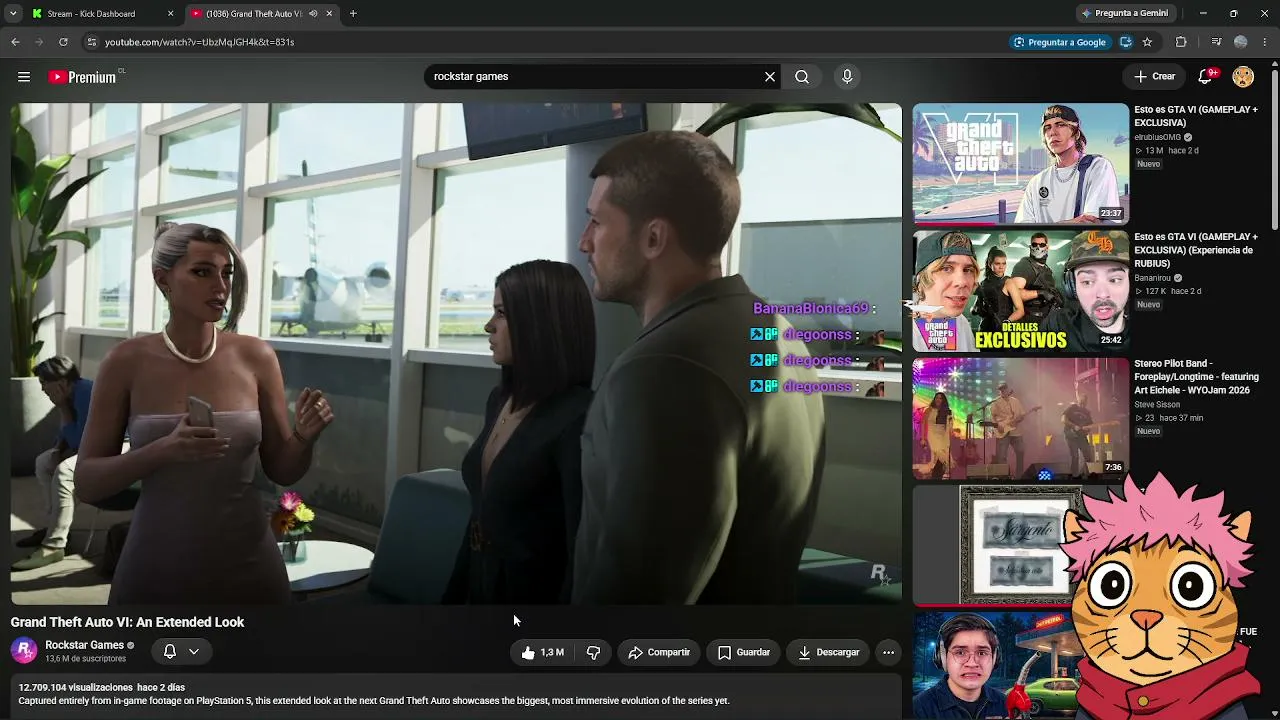
Task: Click the magnifying glass search button
Action: coord(802,77)
